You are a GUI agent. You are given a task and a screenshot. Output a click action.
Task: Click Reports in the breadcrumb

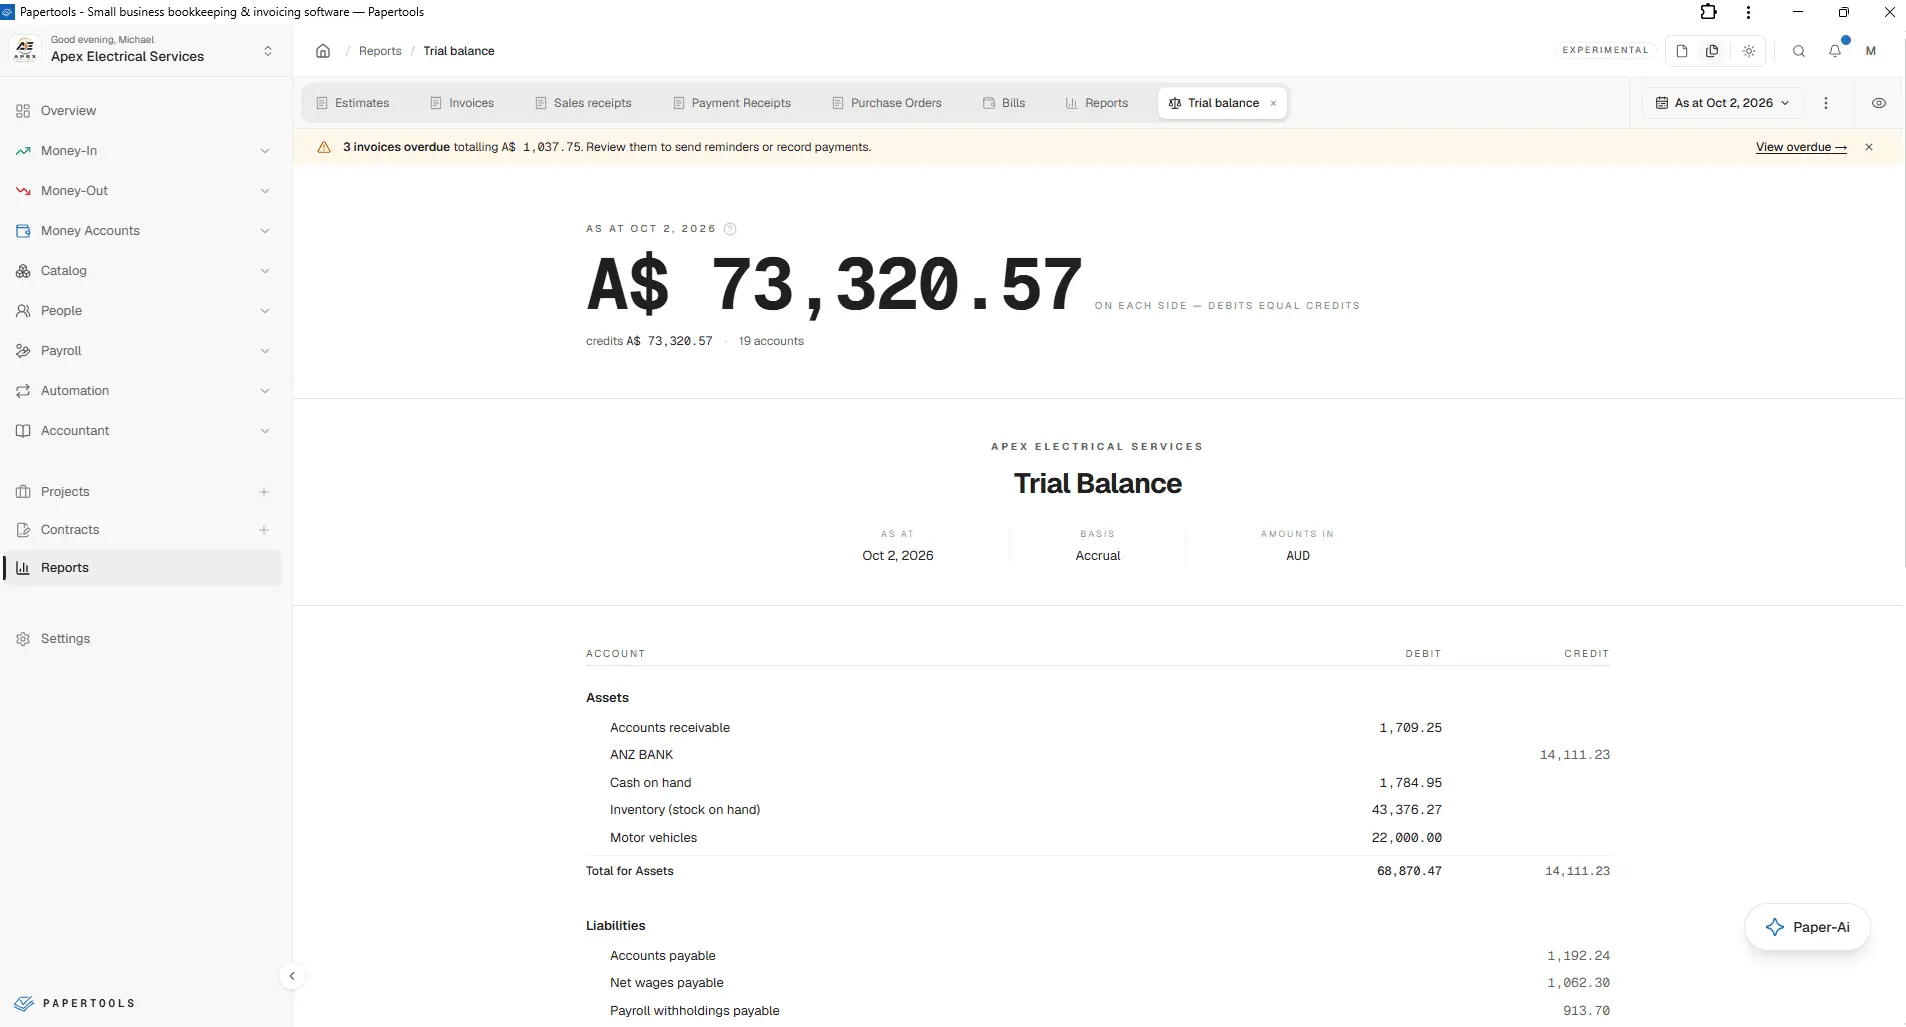[x=380, y=51]
